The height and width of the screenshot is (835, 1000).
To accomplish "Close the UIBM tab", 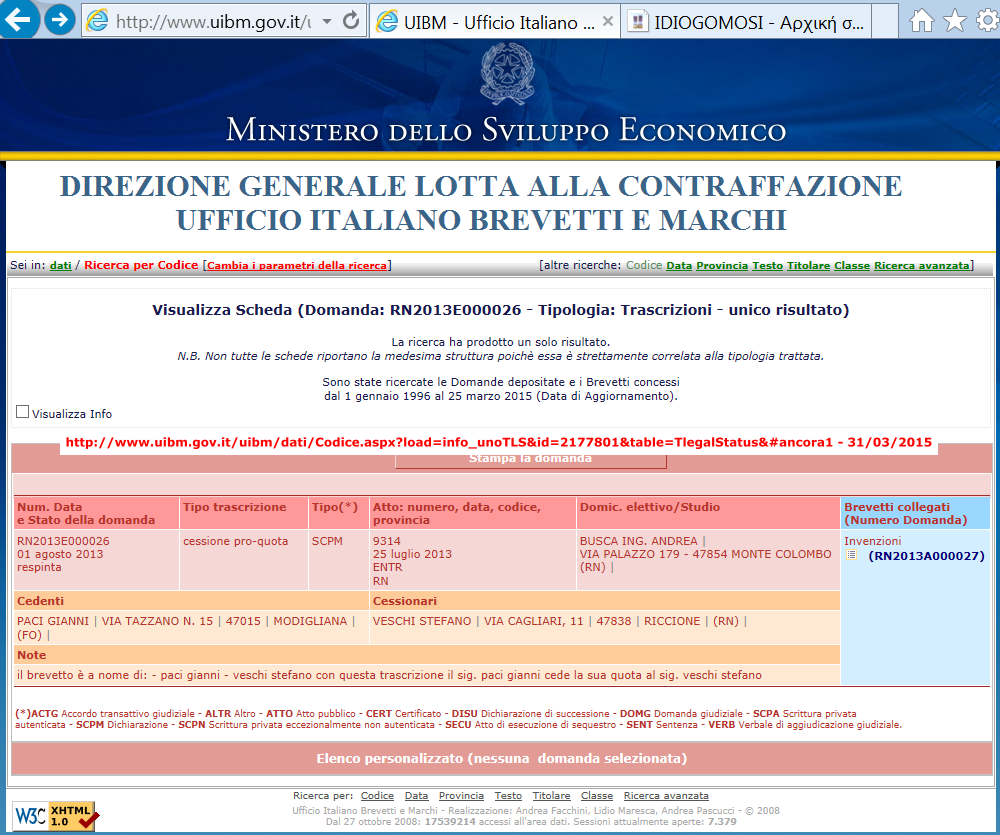I will click(x=608, y=22).
